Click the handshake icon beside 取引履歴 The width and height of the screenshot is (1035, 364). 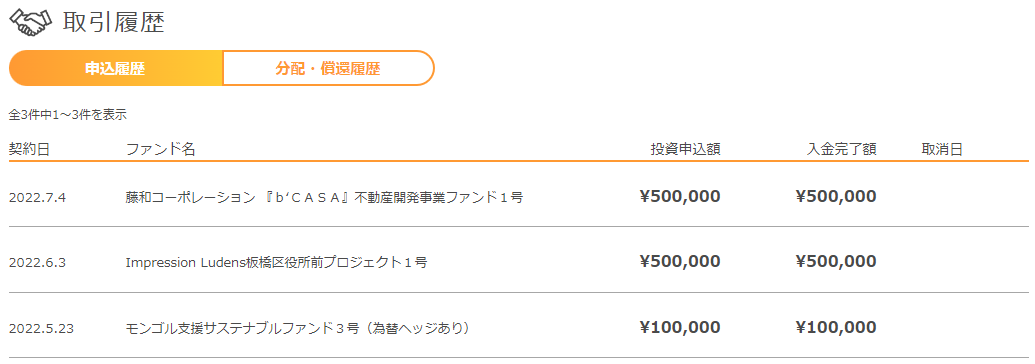(x=30, y=22)
